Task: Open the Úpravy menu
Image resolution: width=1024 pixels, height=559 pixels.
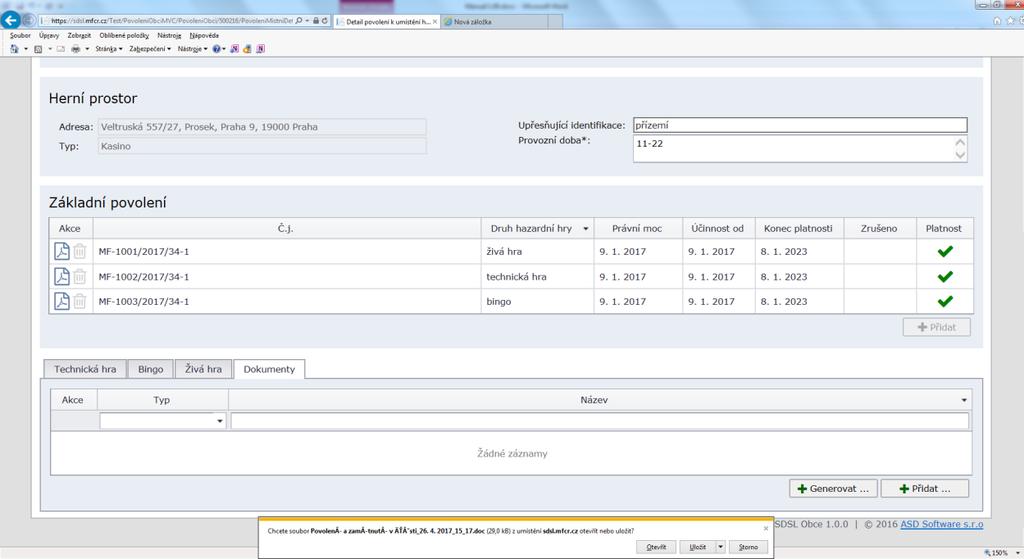Action: (49, 35)
